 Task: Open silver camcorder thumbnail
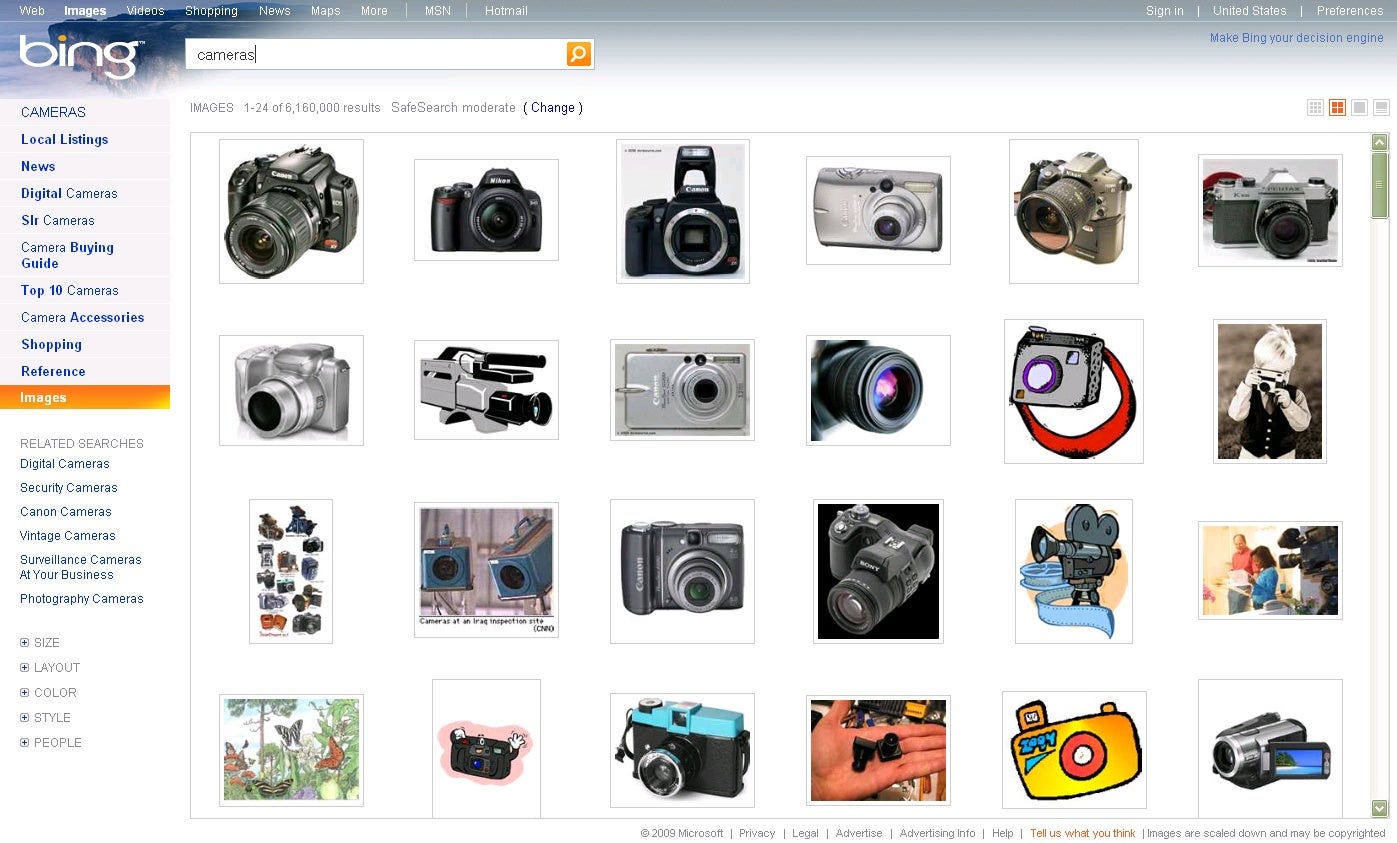pos(1270,749)
